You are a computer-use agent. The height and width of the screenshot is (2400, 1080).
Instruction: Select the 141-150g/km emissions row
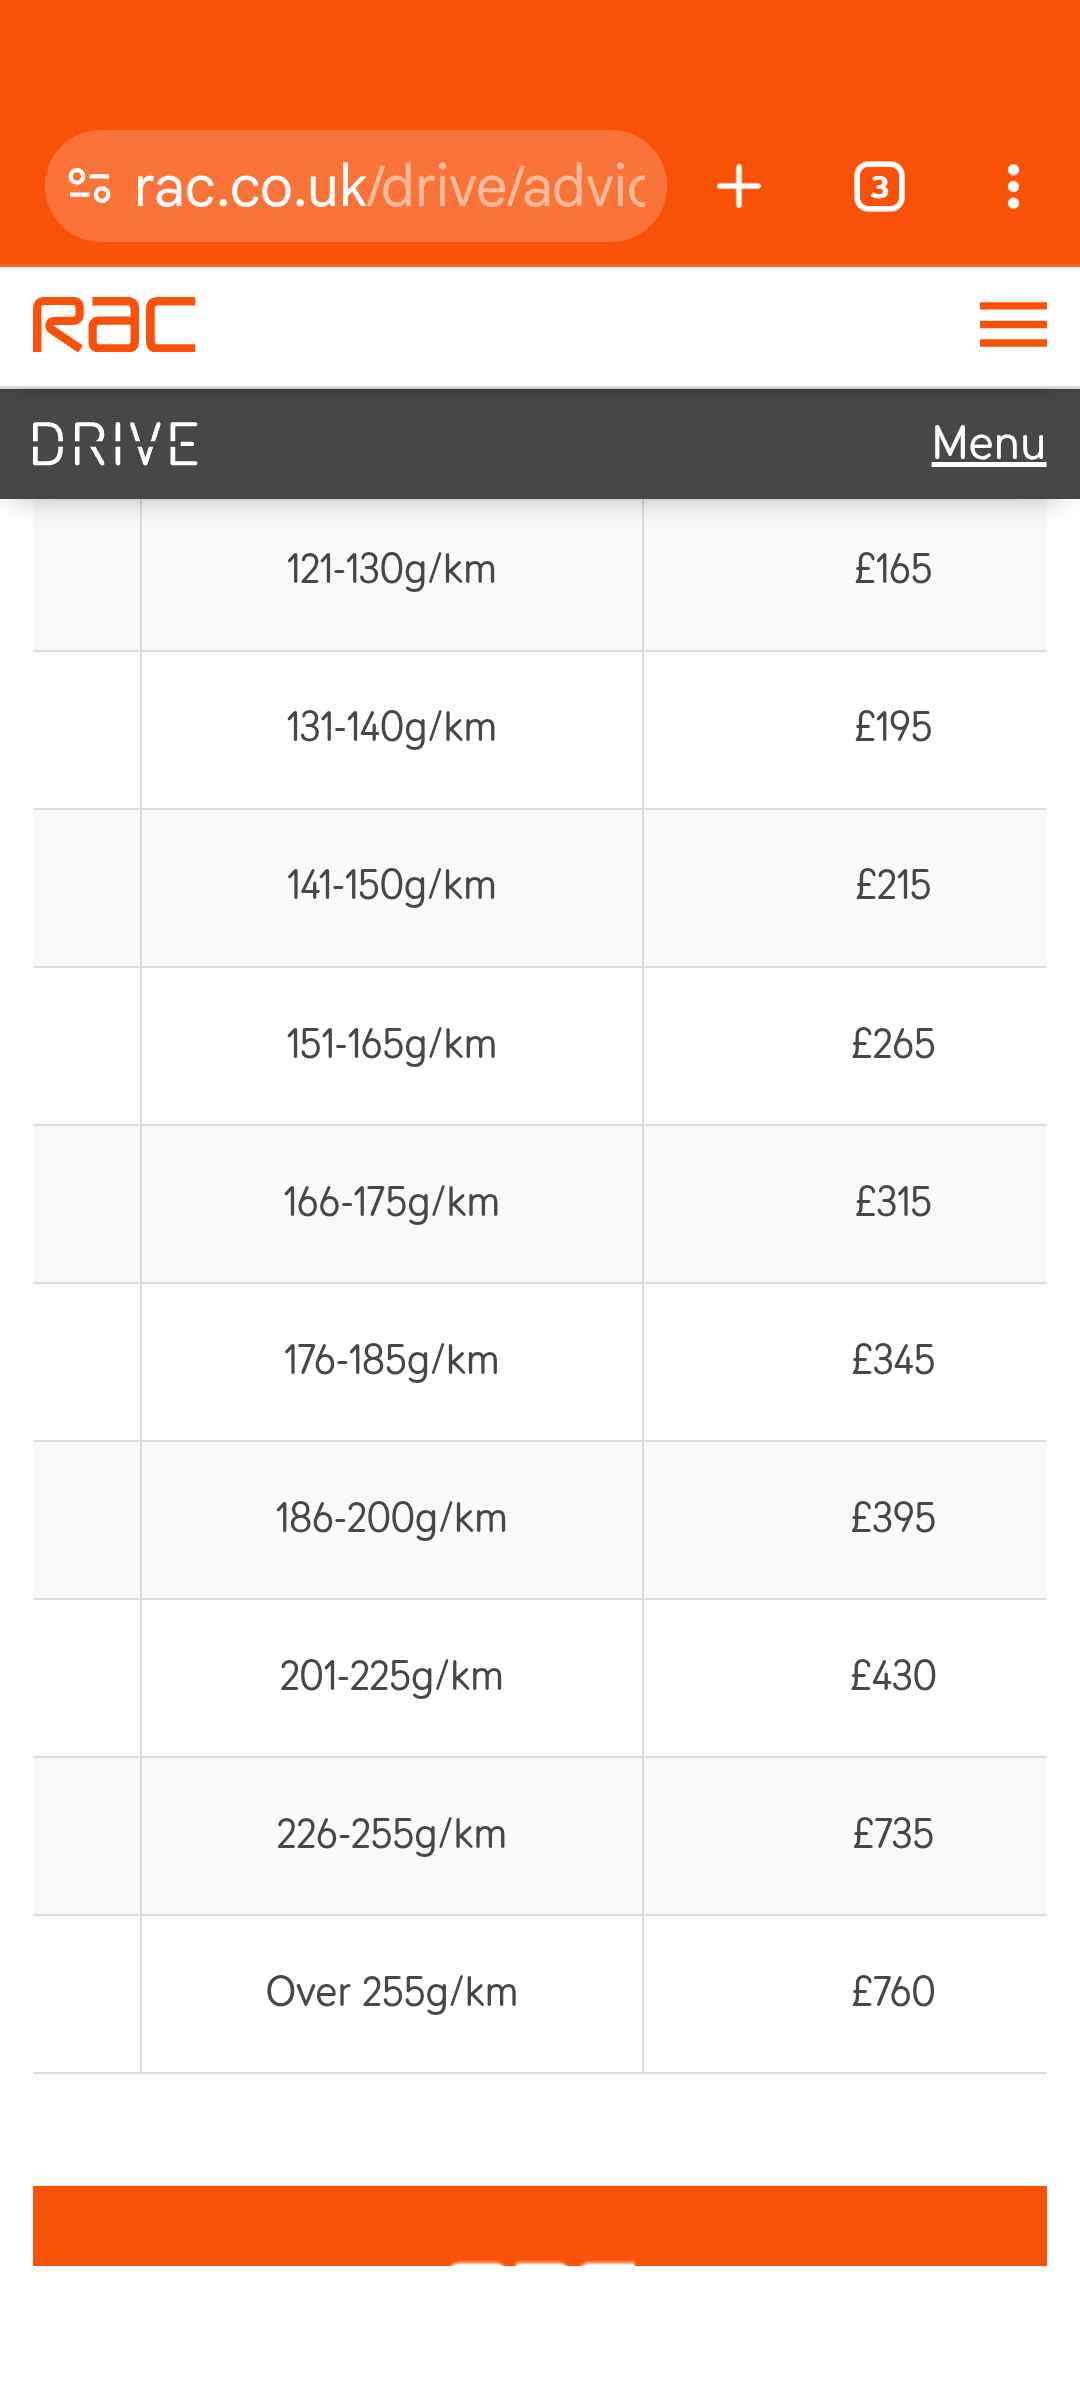(391, 886)
